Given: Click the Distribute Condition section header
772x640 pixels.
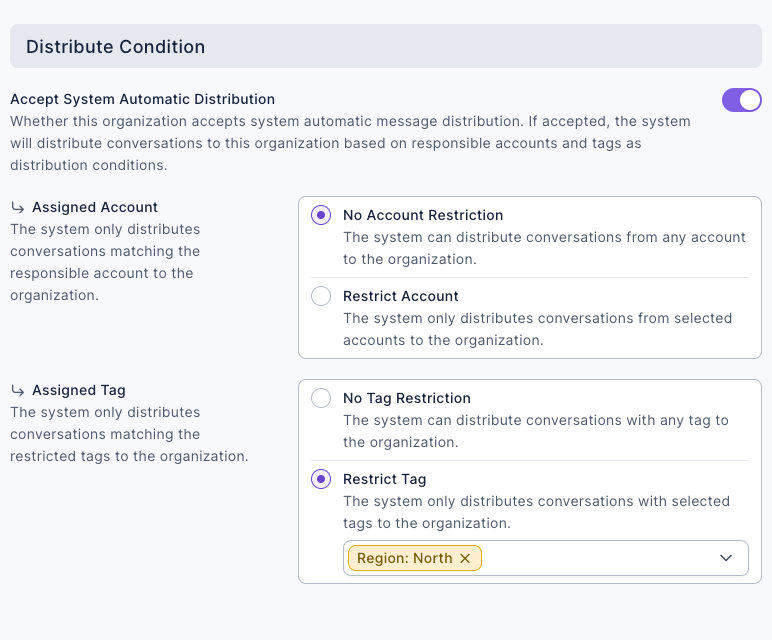Looking at the screenshot, I should [386, 46].
